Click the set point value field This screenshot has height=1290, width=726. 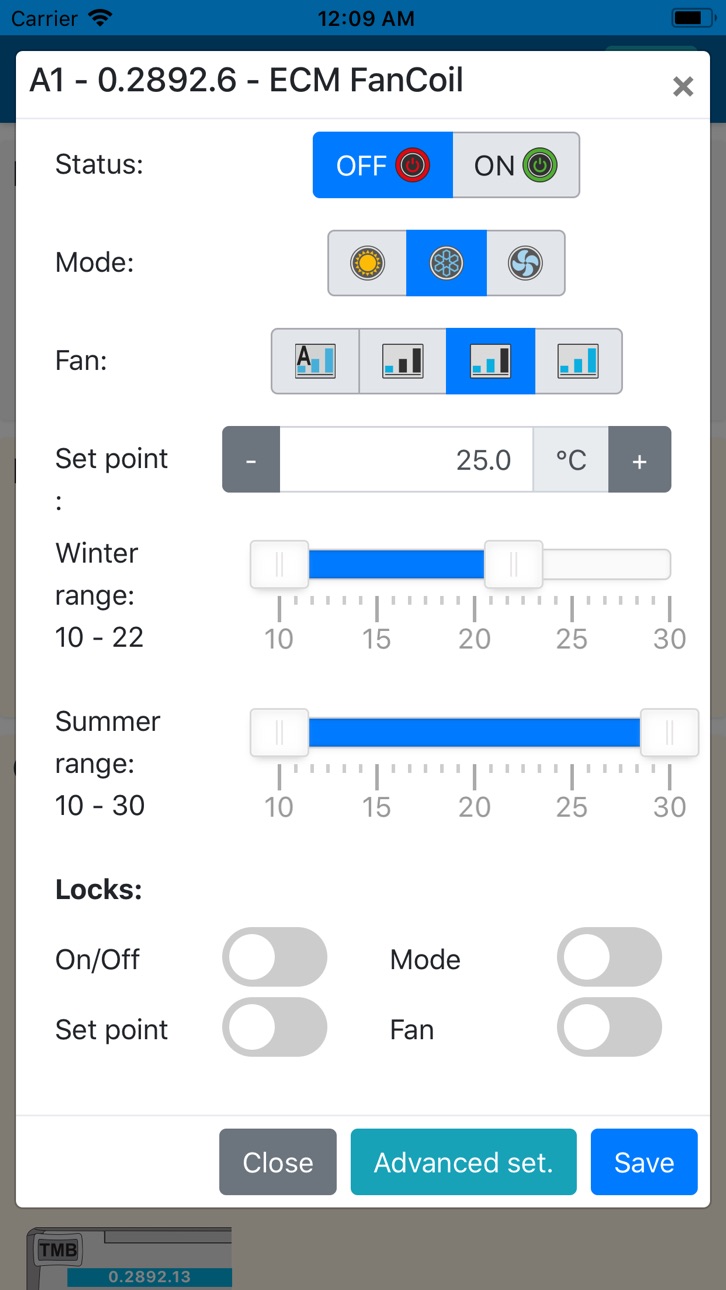[406, 460]
